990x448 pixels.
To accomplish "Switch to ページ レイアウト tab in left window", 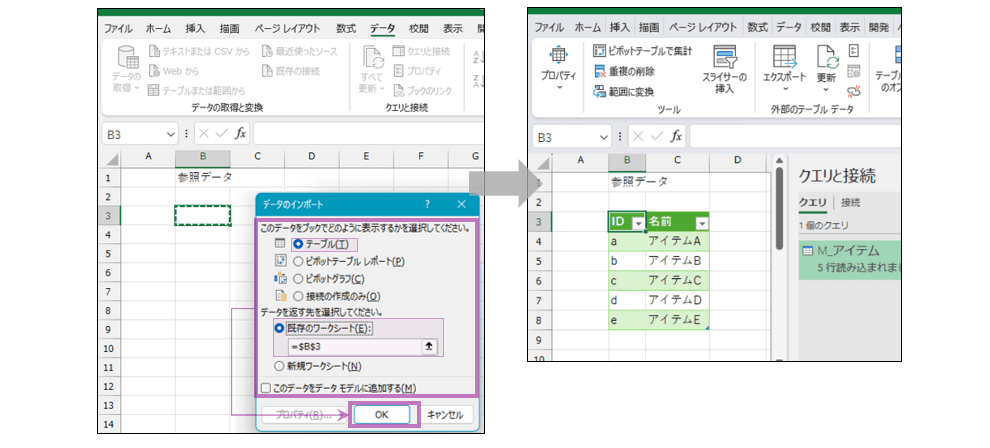I will point(287,28).
